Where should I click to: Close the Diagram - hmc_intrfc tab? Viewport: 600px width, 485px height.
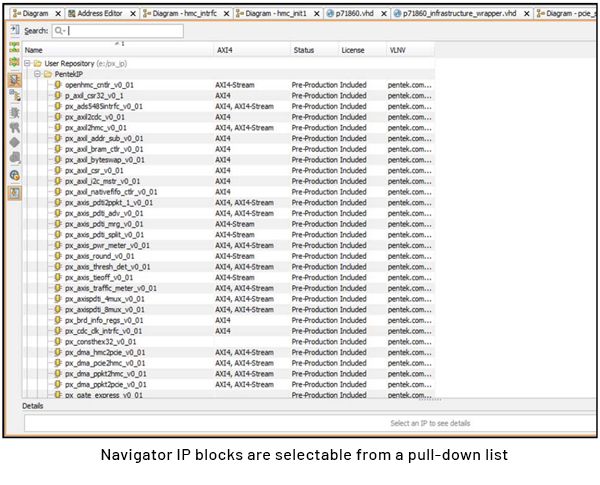227,14
